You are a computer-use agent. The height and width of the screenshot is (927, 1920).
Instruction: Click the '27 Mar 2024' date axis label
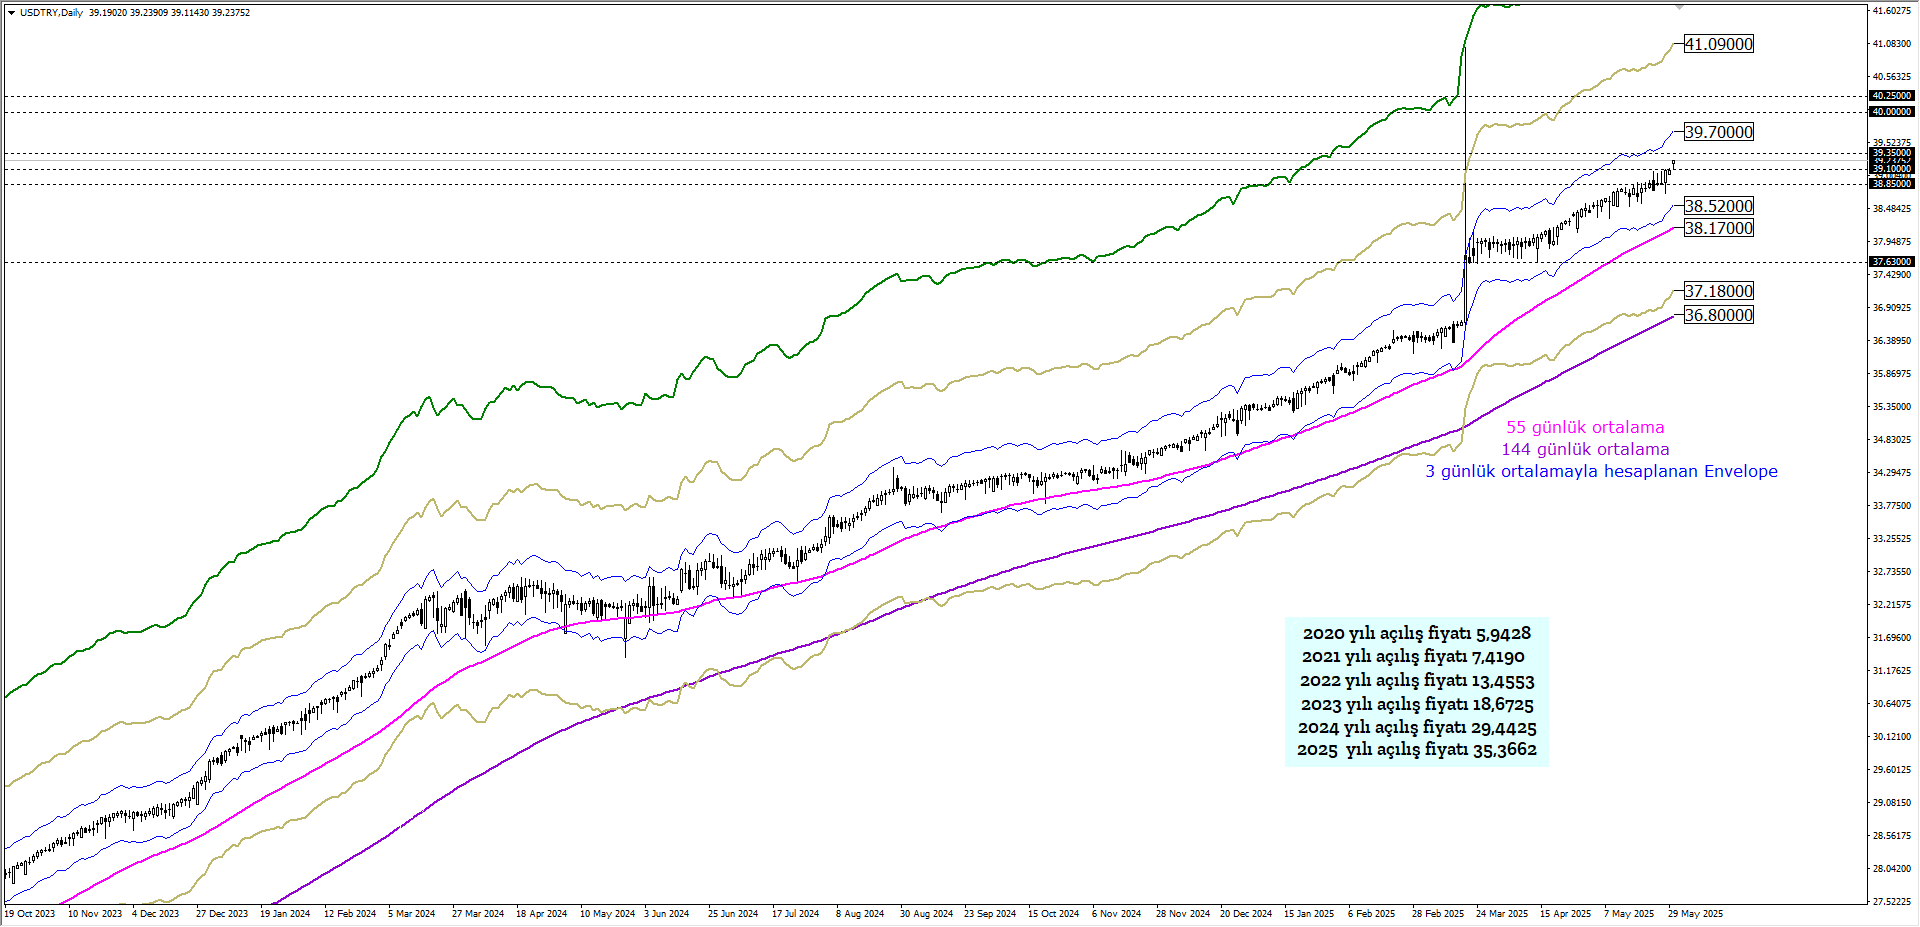(x=478, y=914)
